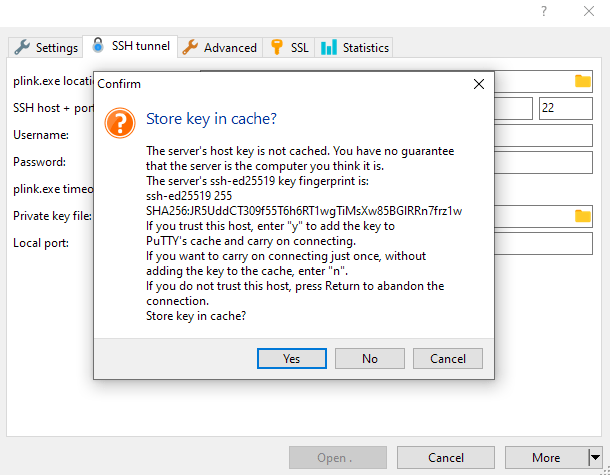Click the SSH port field showing 22
This screenshot has height=475, width=610.
[565, 108]
